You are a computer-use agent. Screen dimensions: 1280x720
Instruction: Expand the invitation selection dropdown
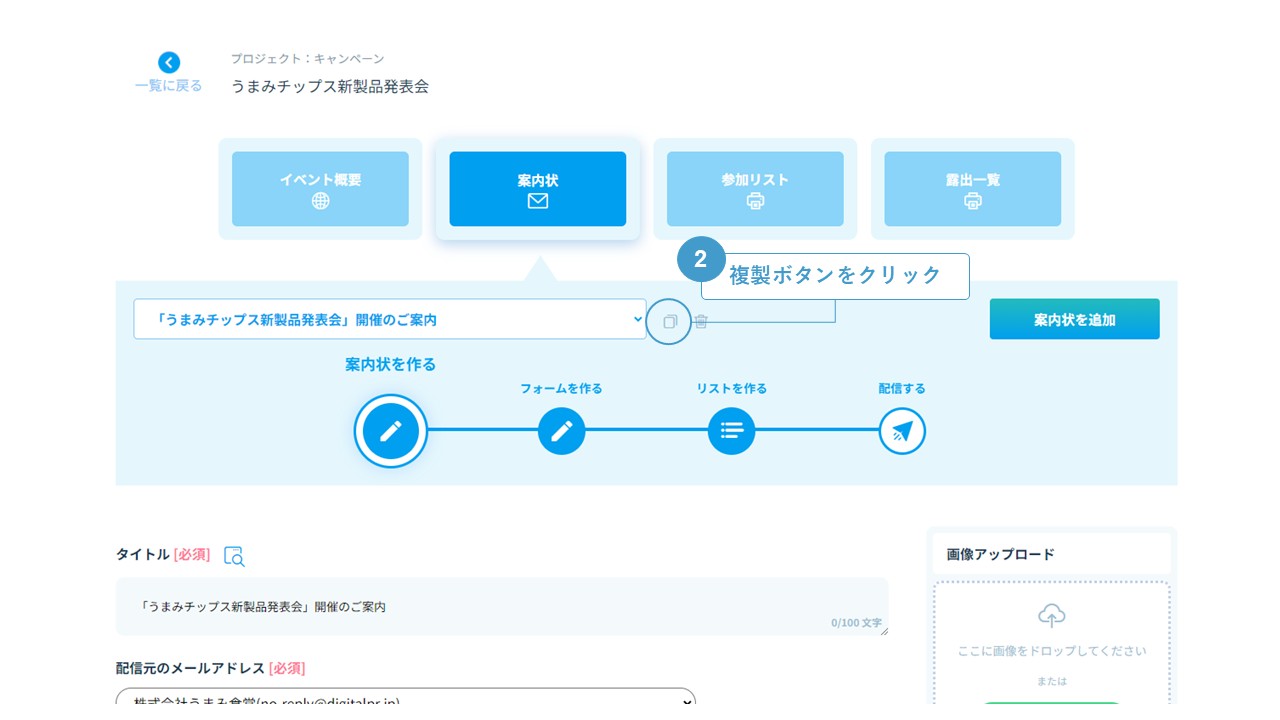click(x=390, y=319)
